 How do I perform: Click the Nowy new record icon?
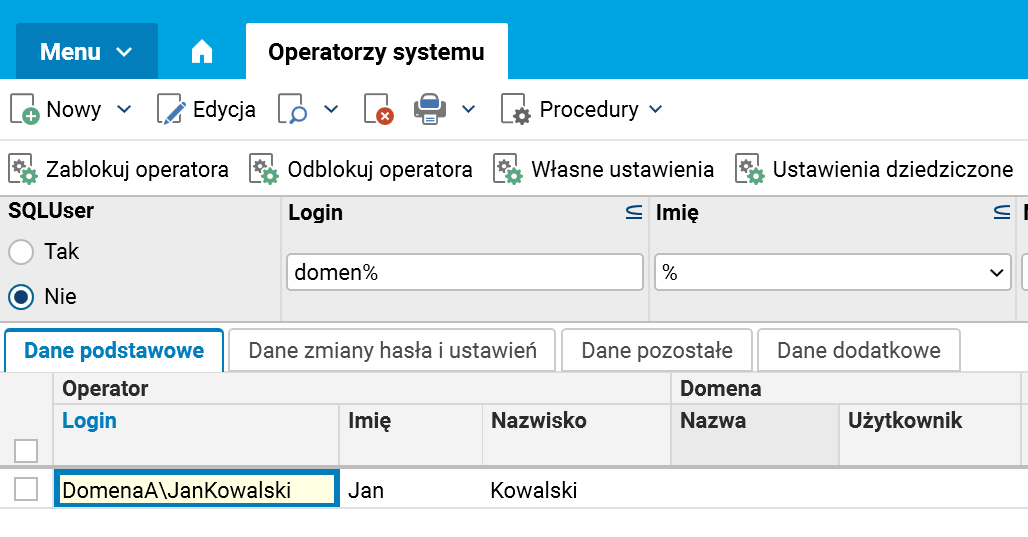[x=24, y=110]
